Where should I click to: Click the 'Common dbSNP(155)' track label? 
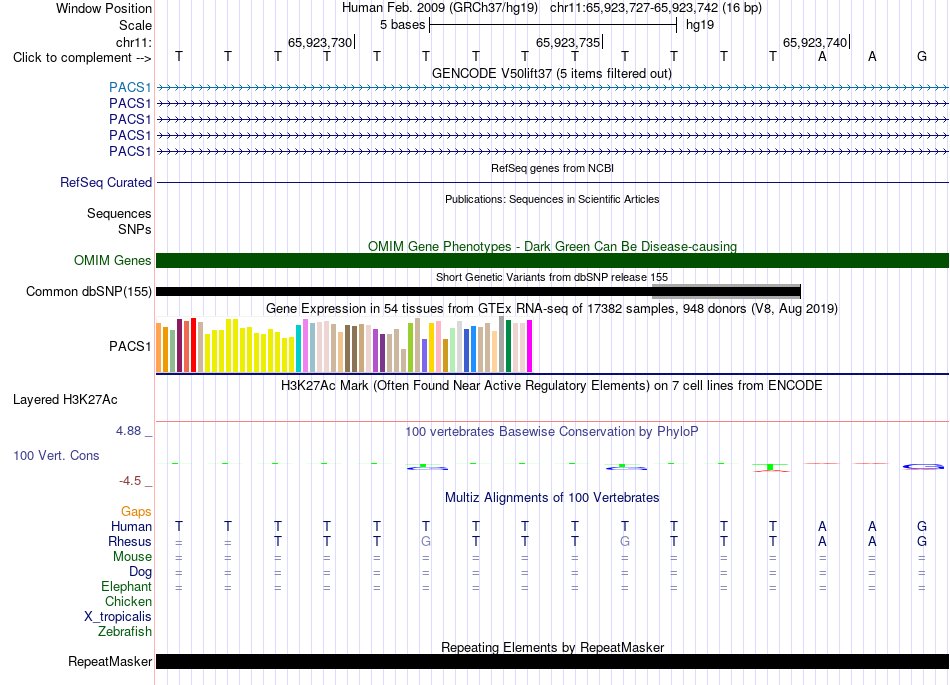click(x=88, y=291)
